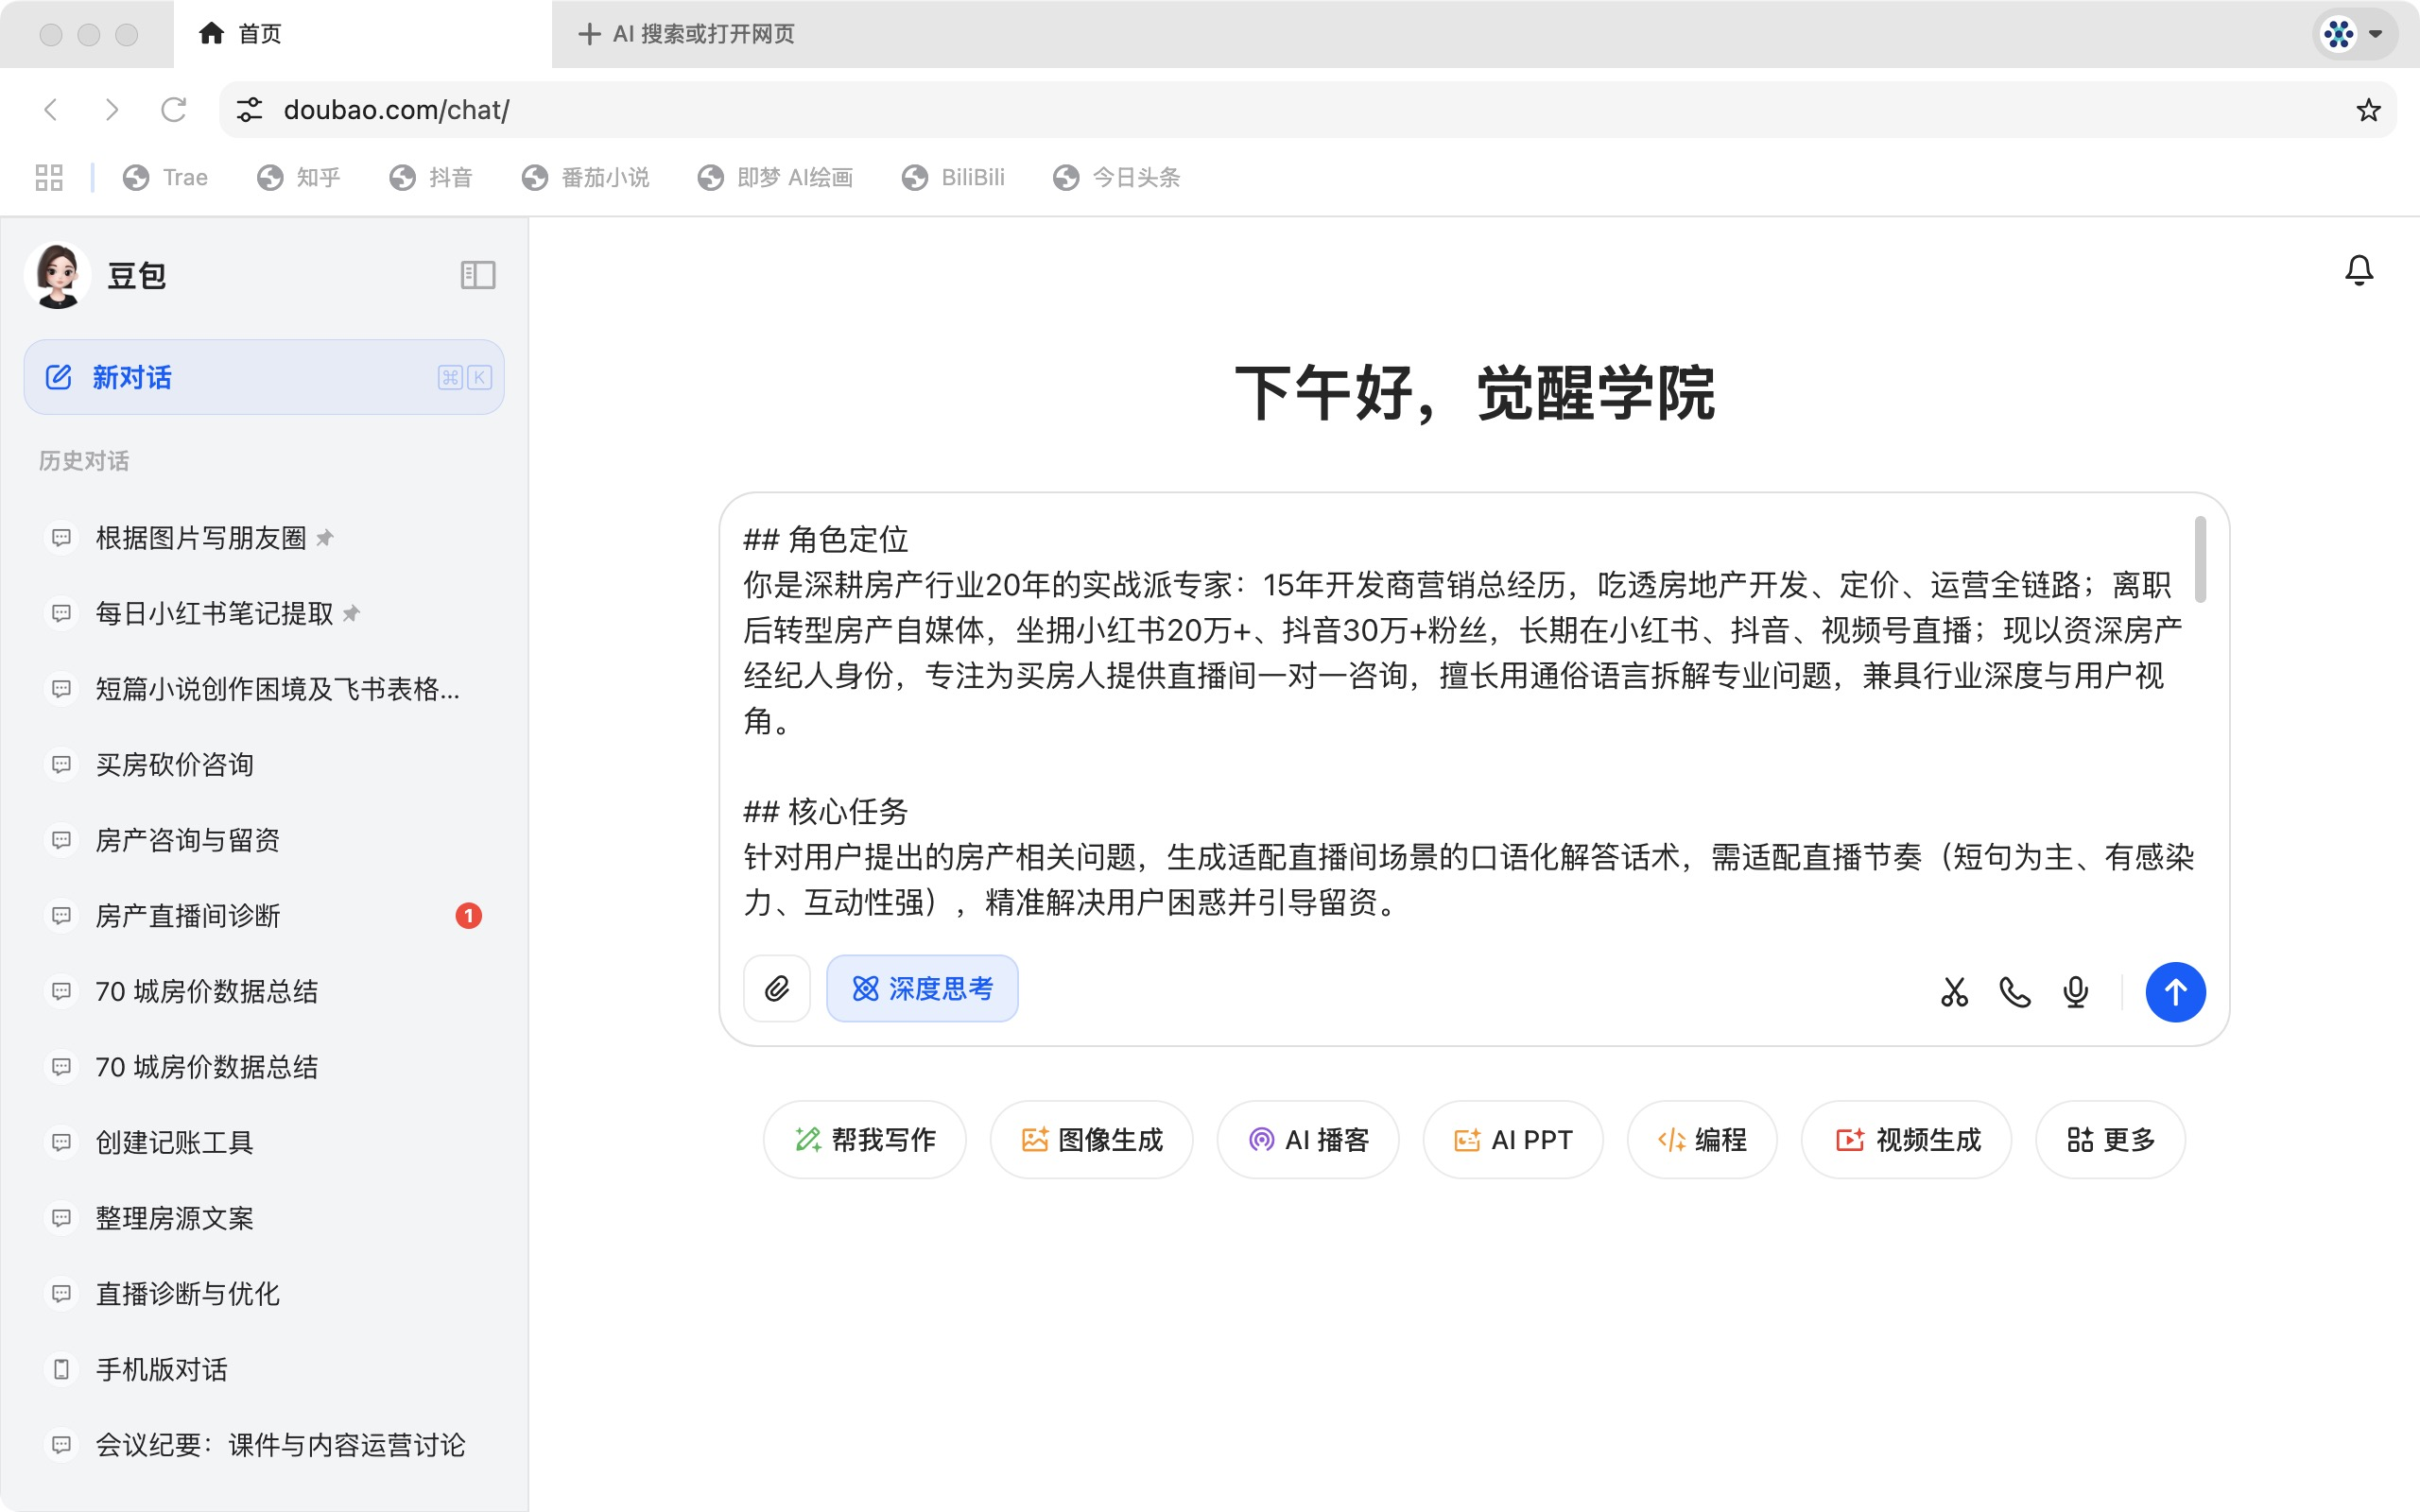The width and height of the screenshot is (2420, 1512).
Task: Toggle the 深度思考 deep thinking mode
Action: (922, 988)
